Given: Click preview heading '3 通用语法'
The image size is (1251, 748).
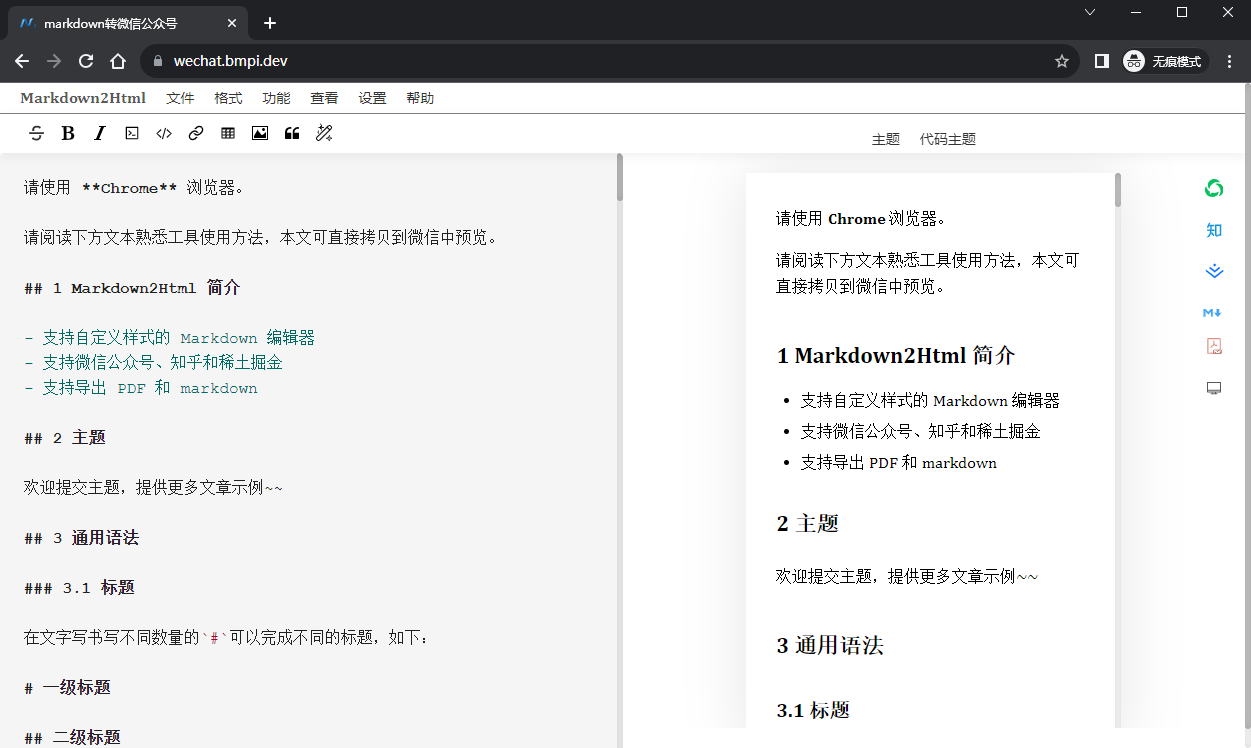Looking at the screenshot, I should (x=829, y=646).
